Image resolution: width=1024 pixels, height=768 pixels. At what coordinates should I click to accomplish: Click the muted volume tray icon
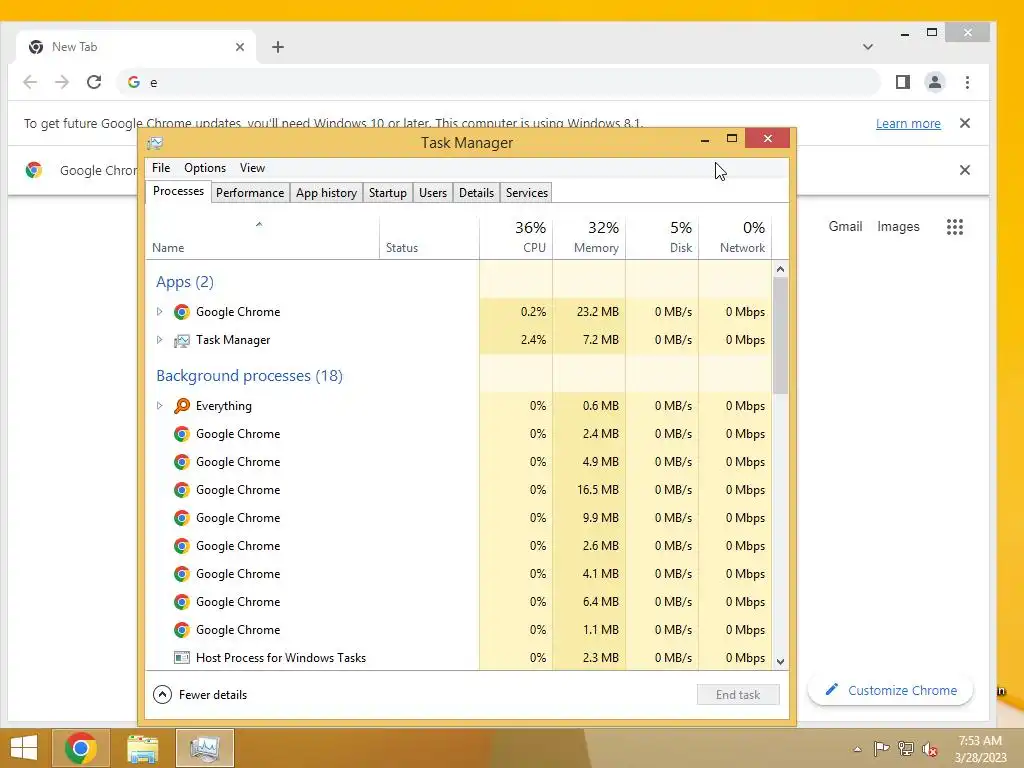click(930, 749)
